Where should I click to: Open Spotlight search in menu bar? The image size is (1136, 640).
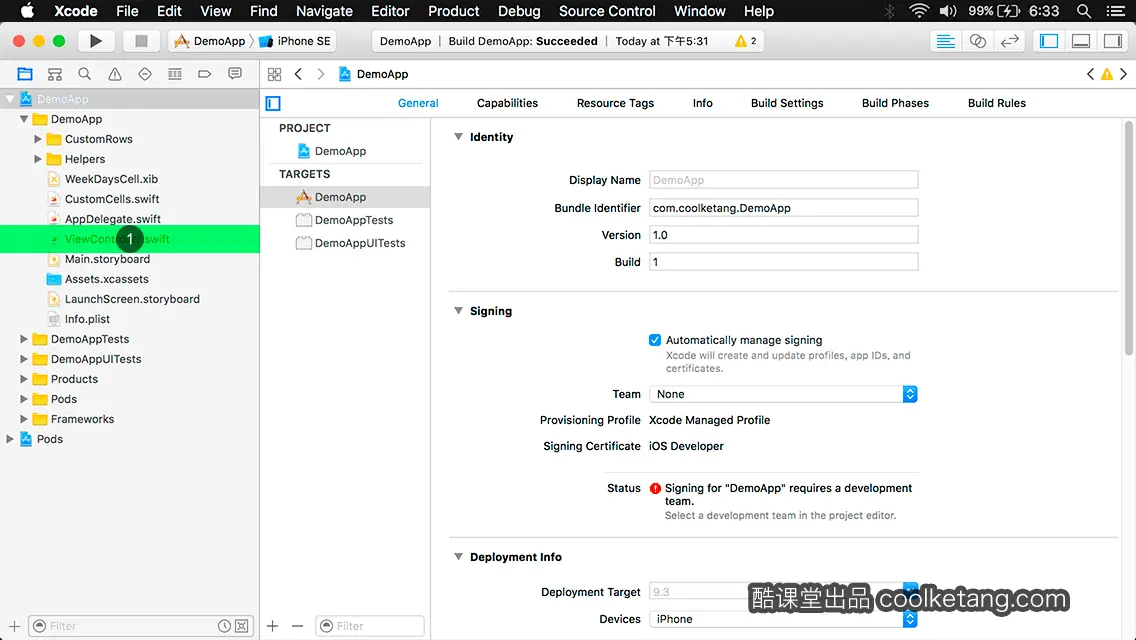tap(1084, 11)
